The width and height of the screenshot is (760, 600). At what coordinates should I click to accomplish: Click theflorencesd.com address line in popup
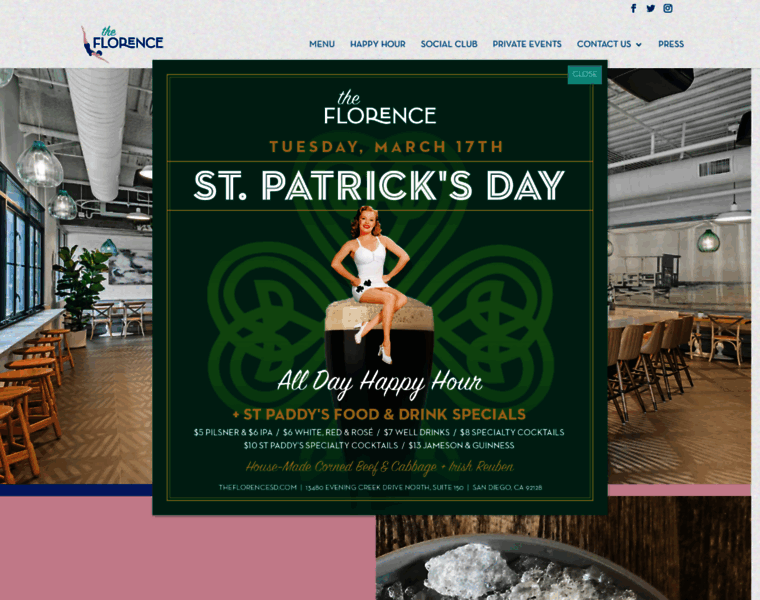click(380, 488)
